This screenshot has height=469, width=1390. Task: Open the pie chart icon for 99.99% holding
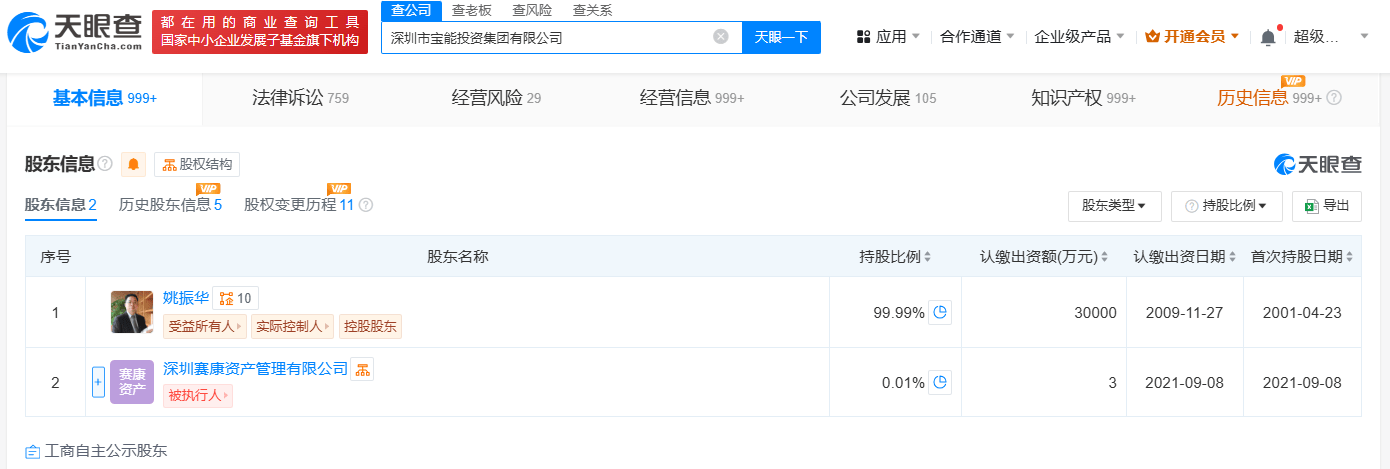tap(940, 312)
